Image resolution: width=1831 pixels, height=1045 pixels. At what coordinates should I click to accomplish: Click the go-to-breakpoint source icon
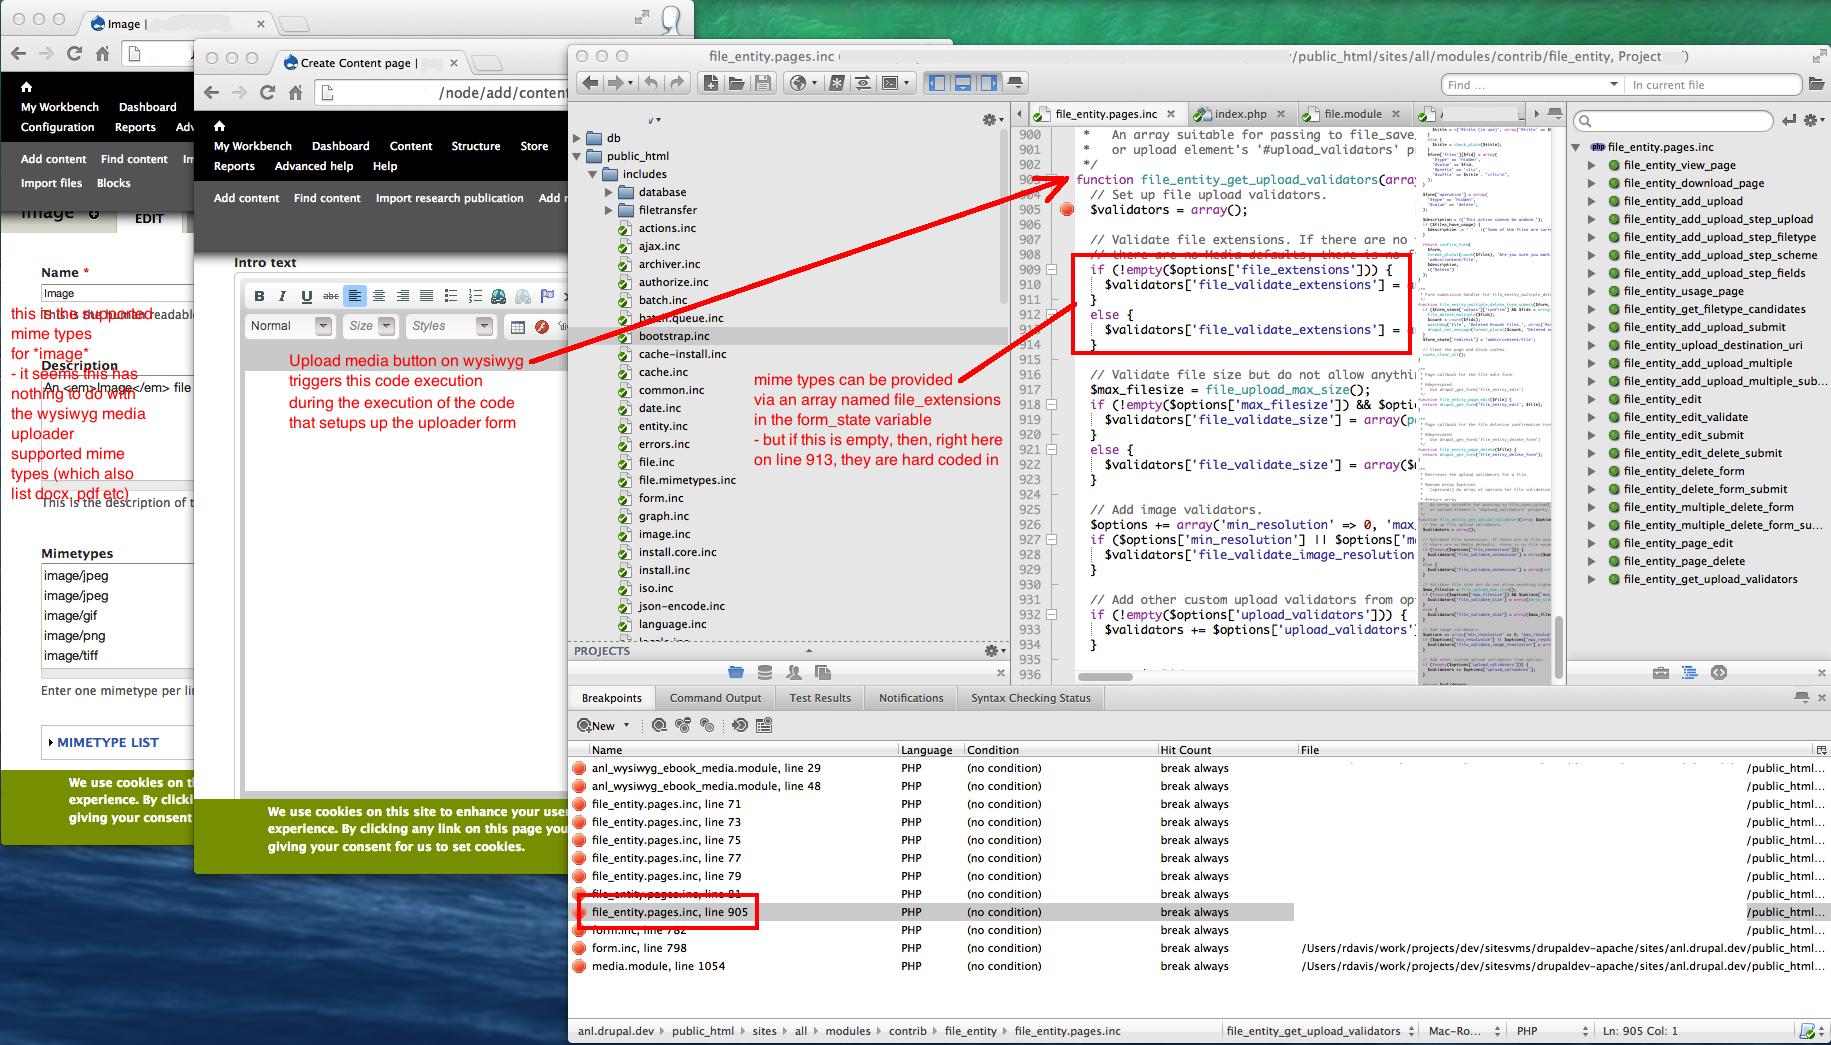[x=740, y=725]
